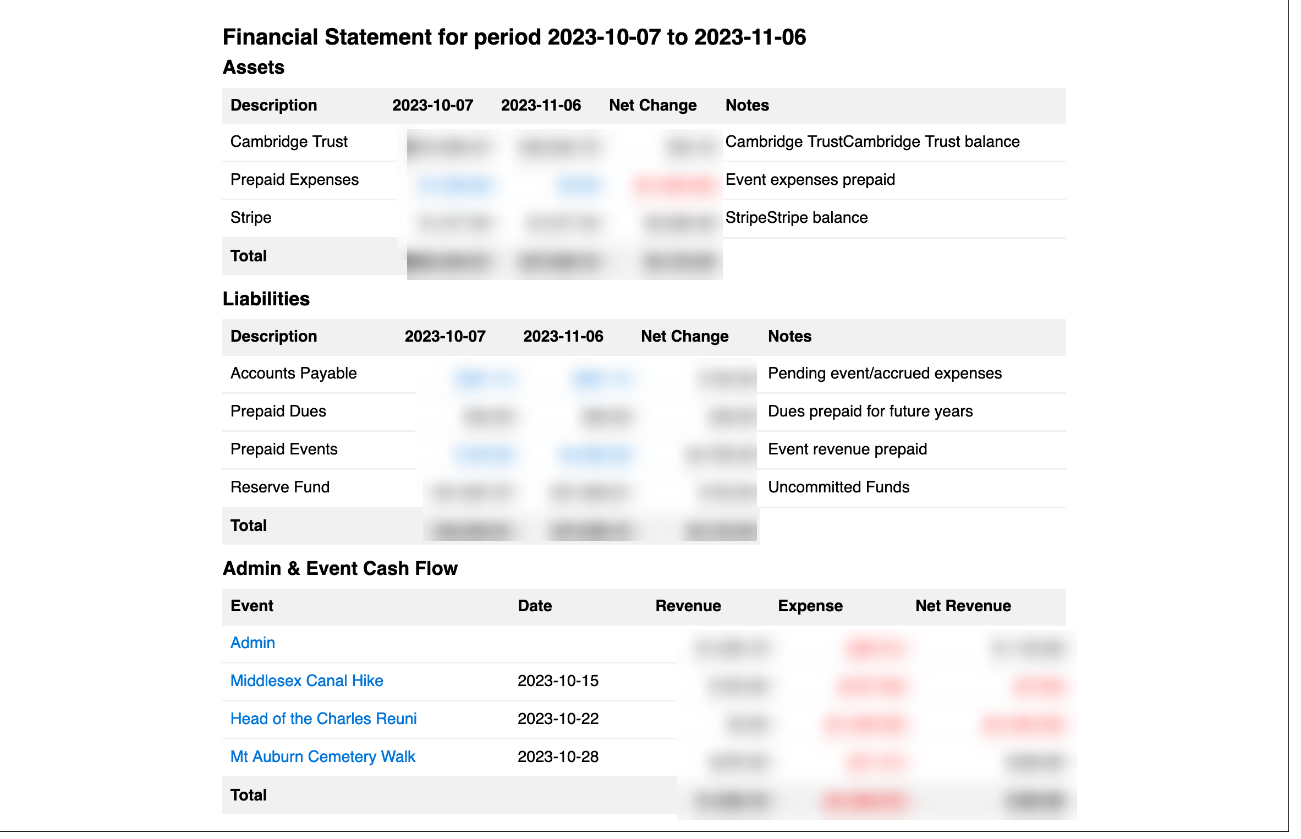This screenshot has width=1301, height=839.
Task: Click the date 2023-10-22
Action: tap(558, 719)
